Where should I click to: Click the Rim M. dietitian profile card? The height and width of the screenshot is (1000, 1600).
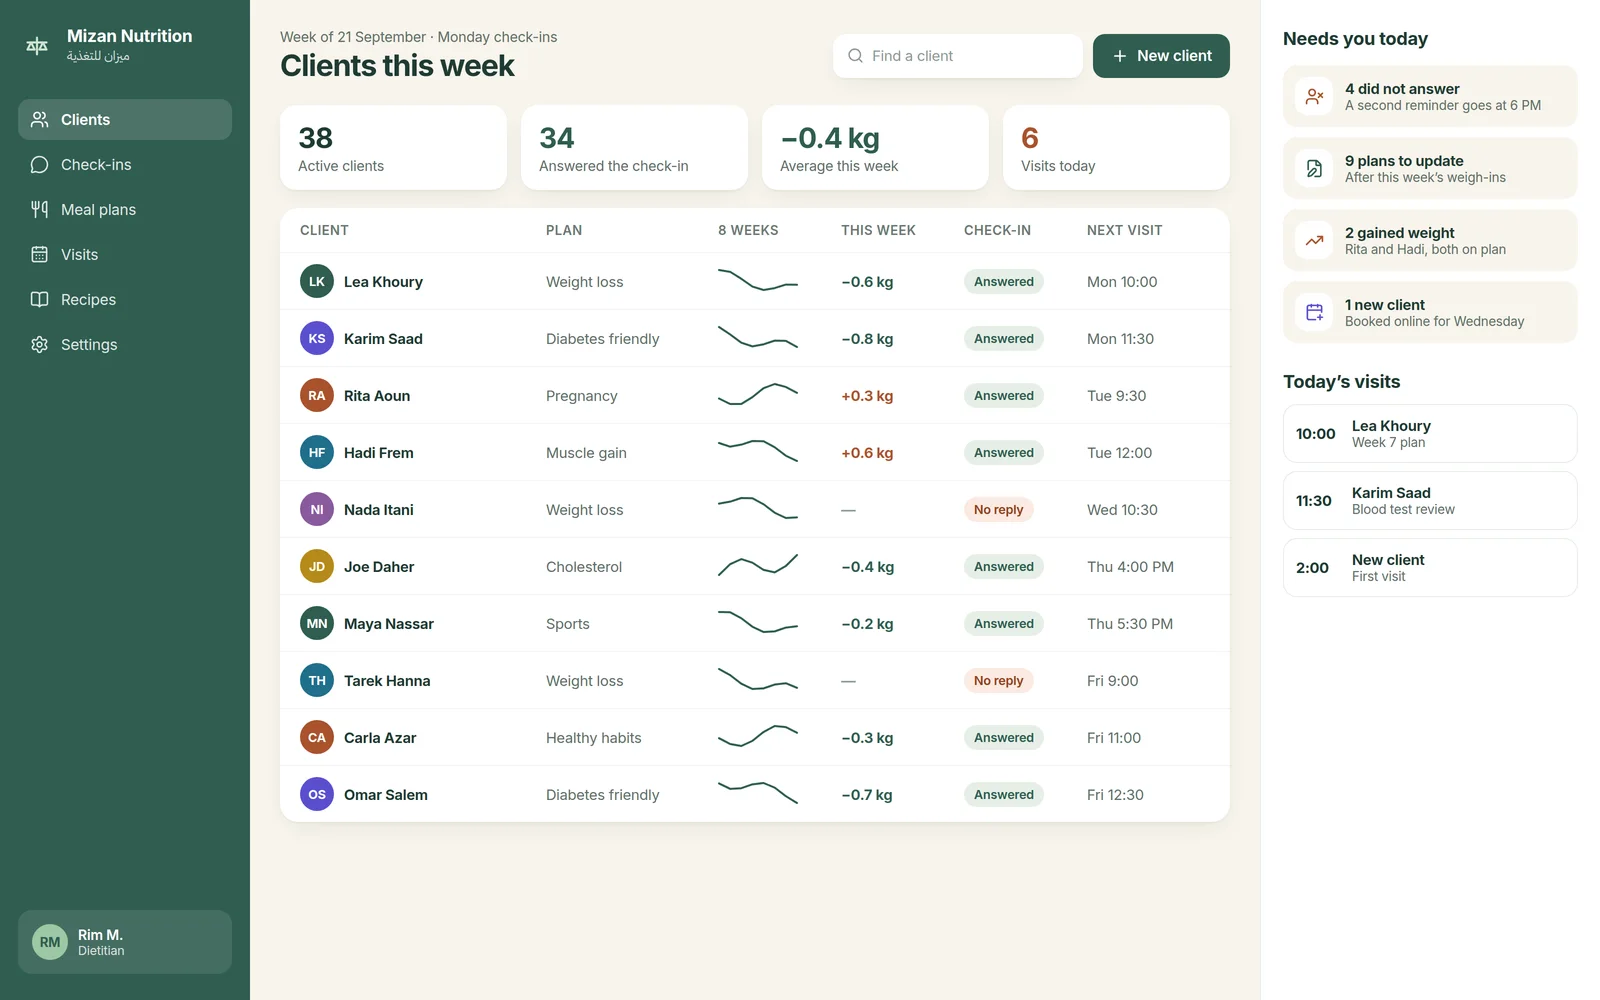(x=125, y=942)
